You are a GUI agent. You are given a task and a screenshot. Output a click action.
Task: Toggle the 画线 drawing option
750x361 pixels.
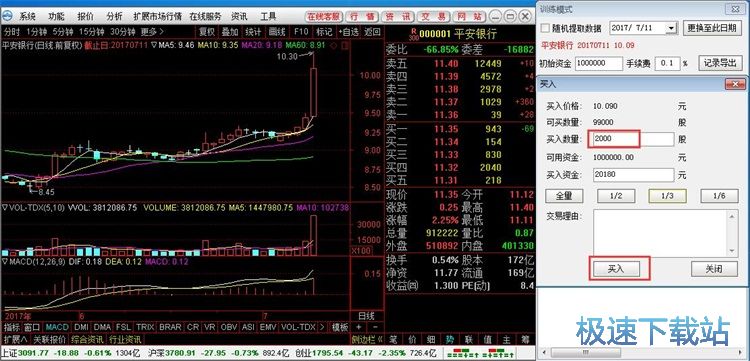click(x=277, y=32)
